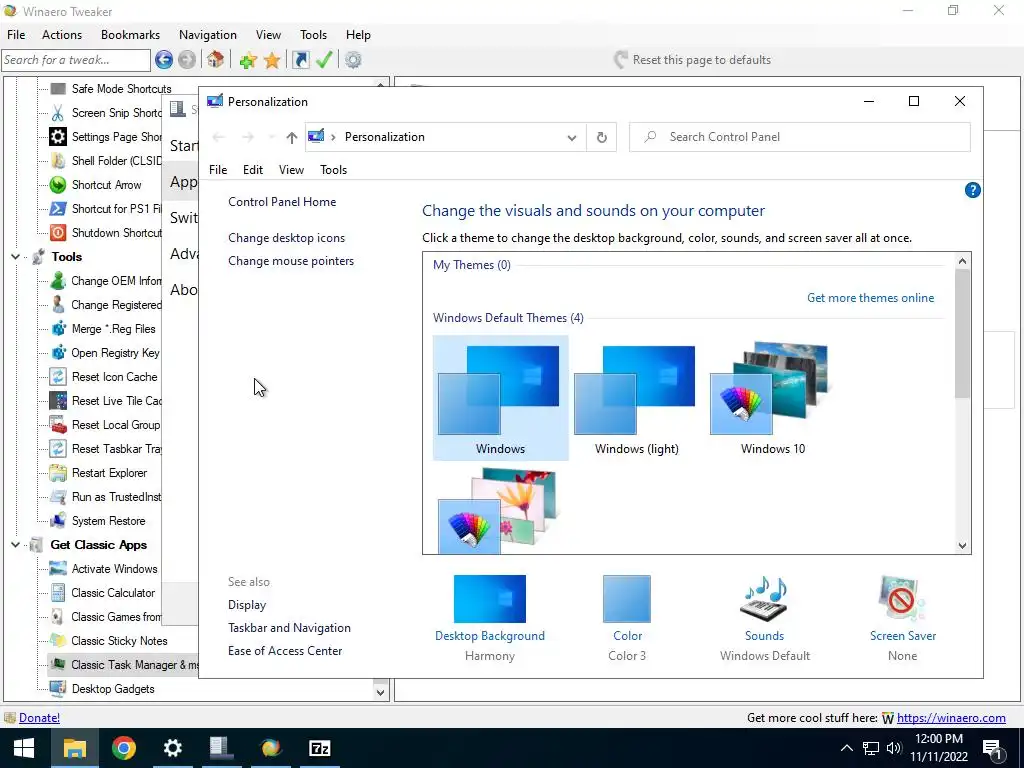Click themes list scroll-down arrow
Screen dimensions: 1024x768
(x=962, y=545)
